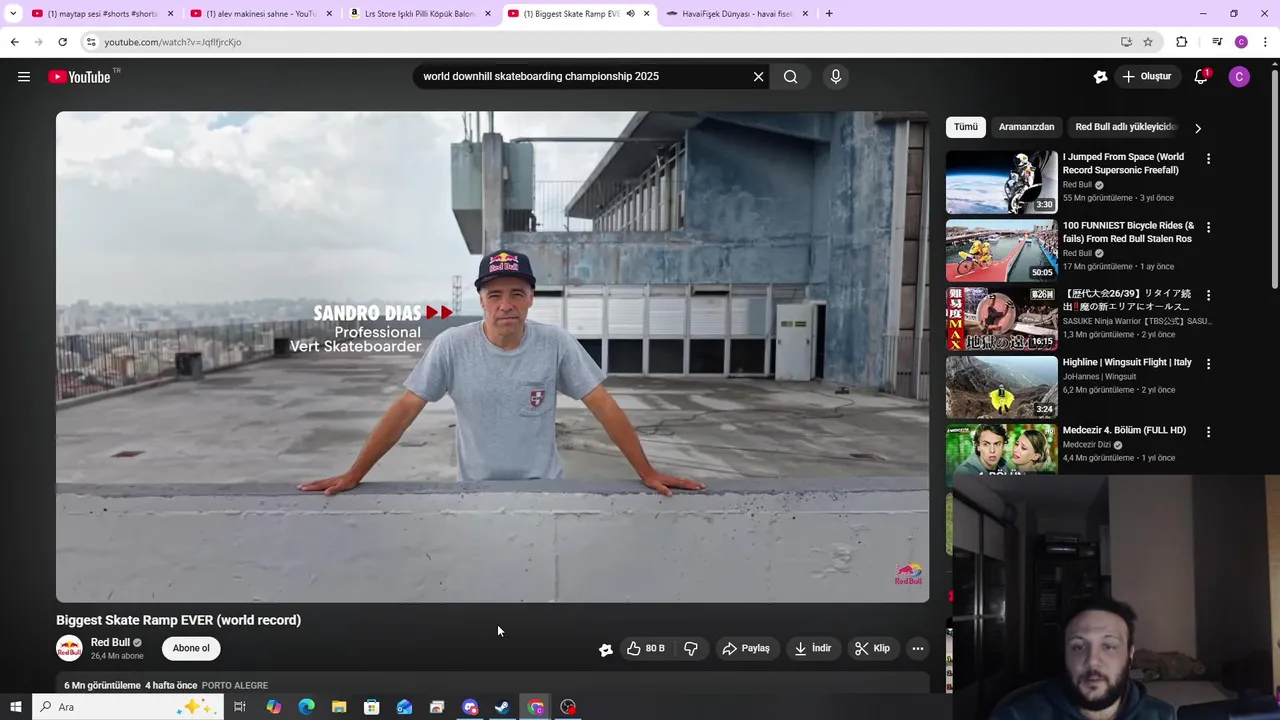Open options for SASUKE Ninja Warrior video
1280x720 pixels.
pyautogui.click(x=1208, y=295)
